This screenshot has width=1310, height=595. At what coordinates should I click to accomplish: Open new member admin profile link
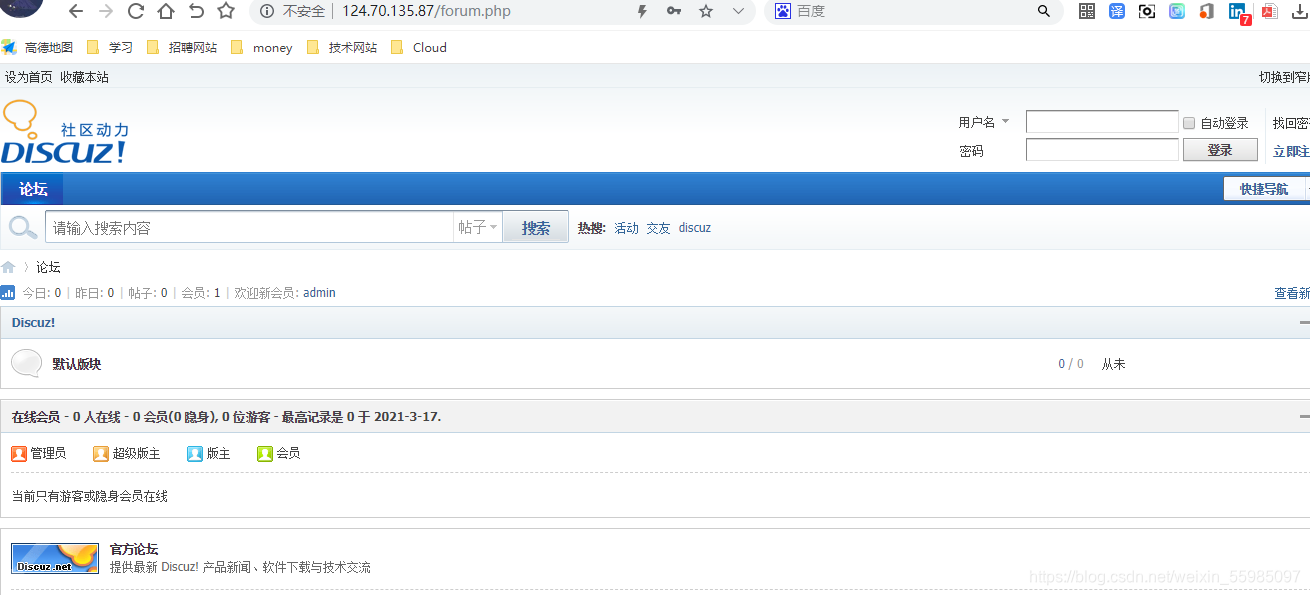tap(319, 293)
